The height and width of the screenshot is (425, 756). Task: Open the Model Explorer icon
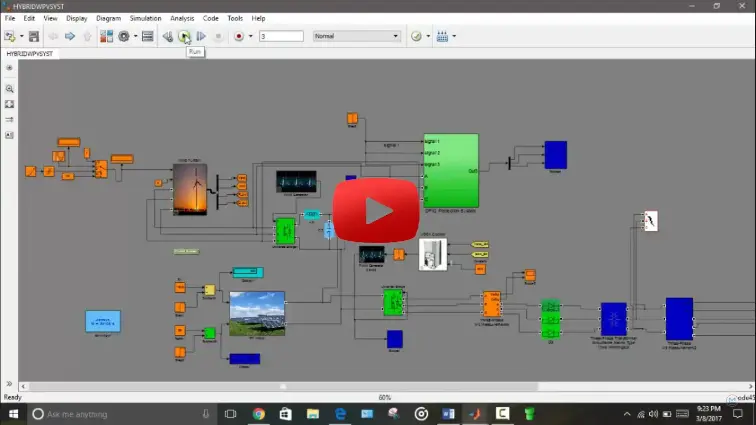(147, 36)
